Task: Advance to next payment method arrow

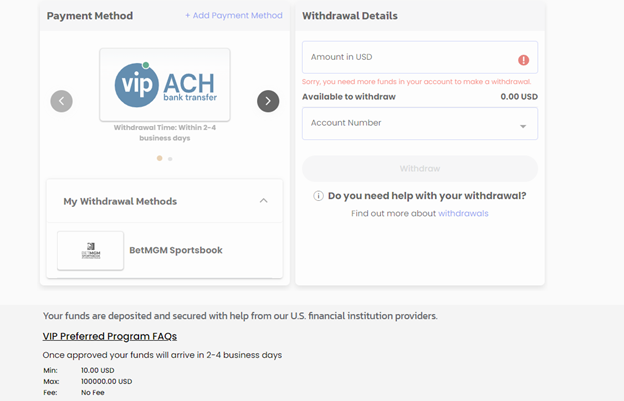Action: (268, 101)
